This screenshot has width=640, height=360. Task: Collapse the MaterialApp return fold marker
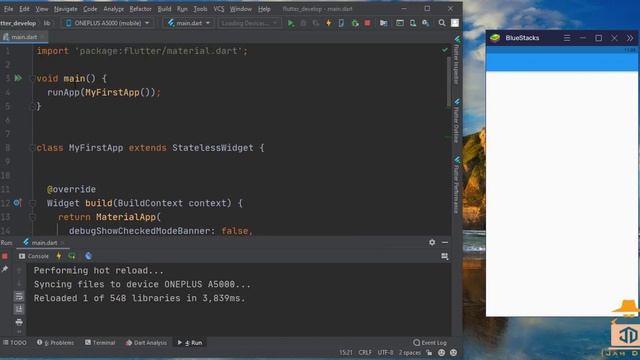coord(33,217)
